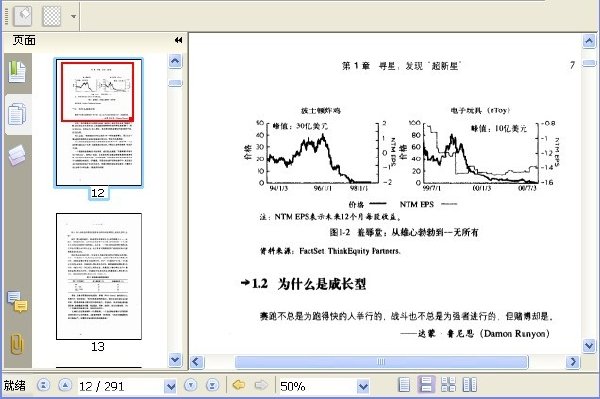600x399 pixels.
Task: Go to previous page button
Action: click(65, 385)
